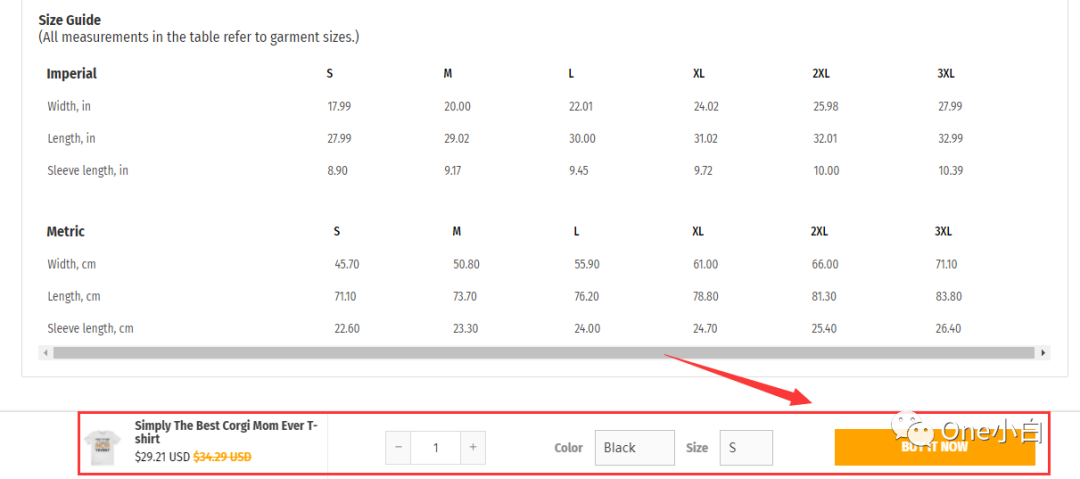The height and width of the screenshot is (479, 1080).
Task: Click the 3XL header in Imperial table
Action: click(x=946, y=74)
